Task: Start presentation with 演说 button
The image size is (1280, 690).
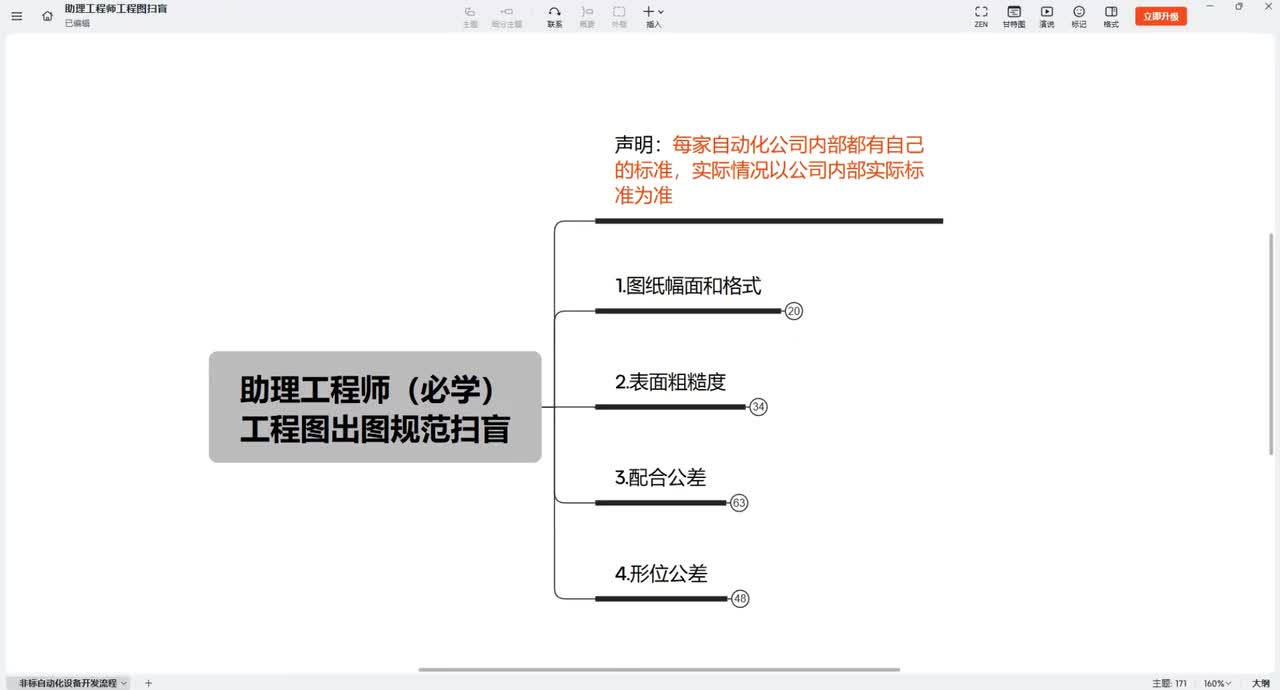Action: [1047, 16]
